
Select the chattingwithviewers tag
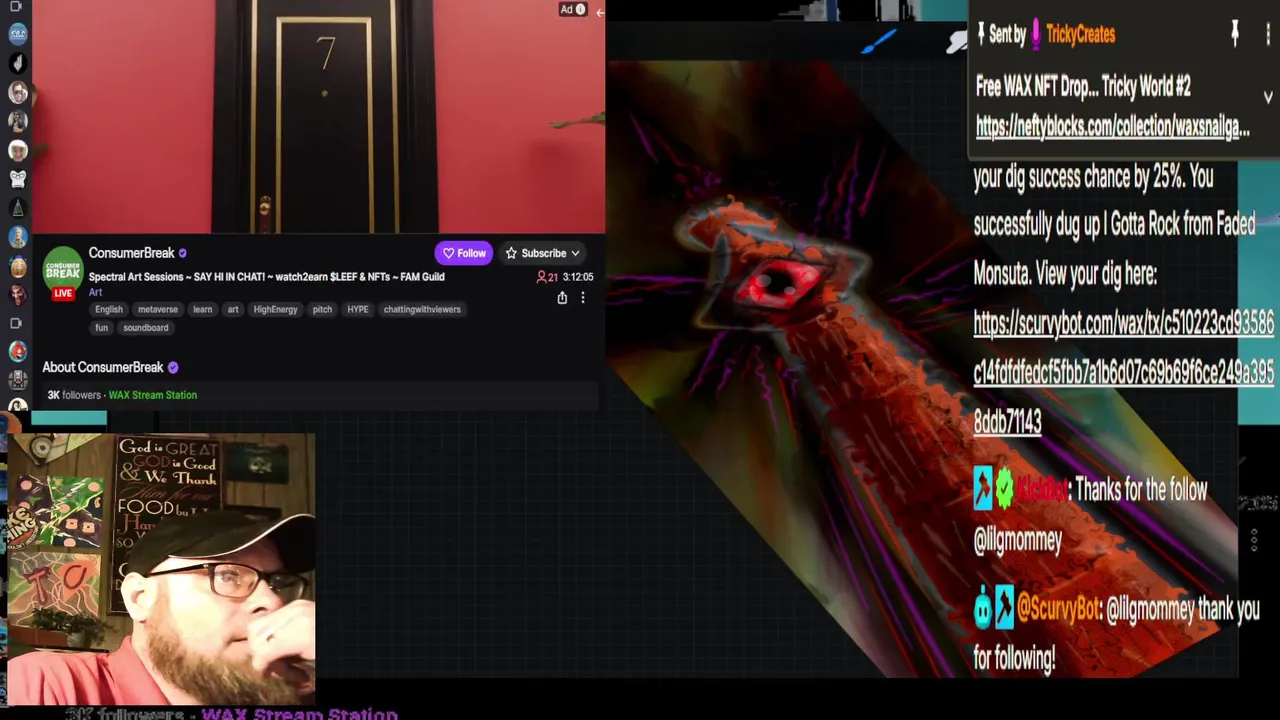click(x=422, y=309)
